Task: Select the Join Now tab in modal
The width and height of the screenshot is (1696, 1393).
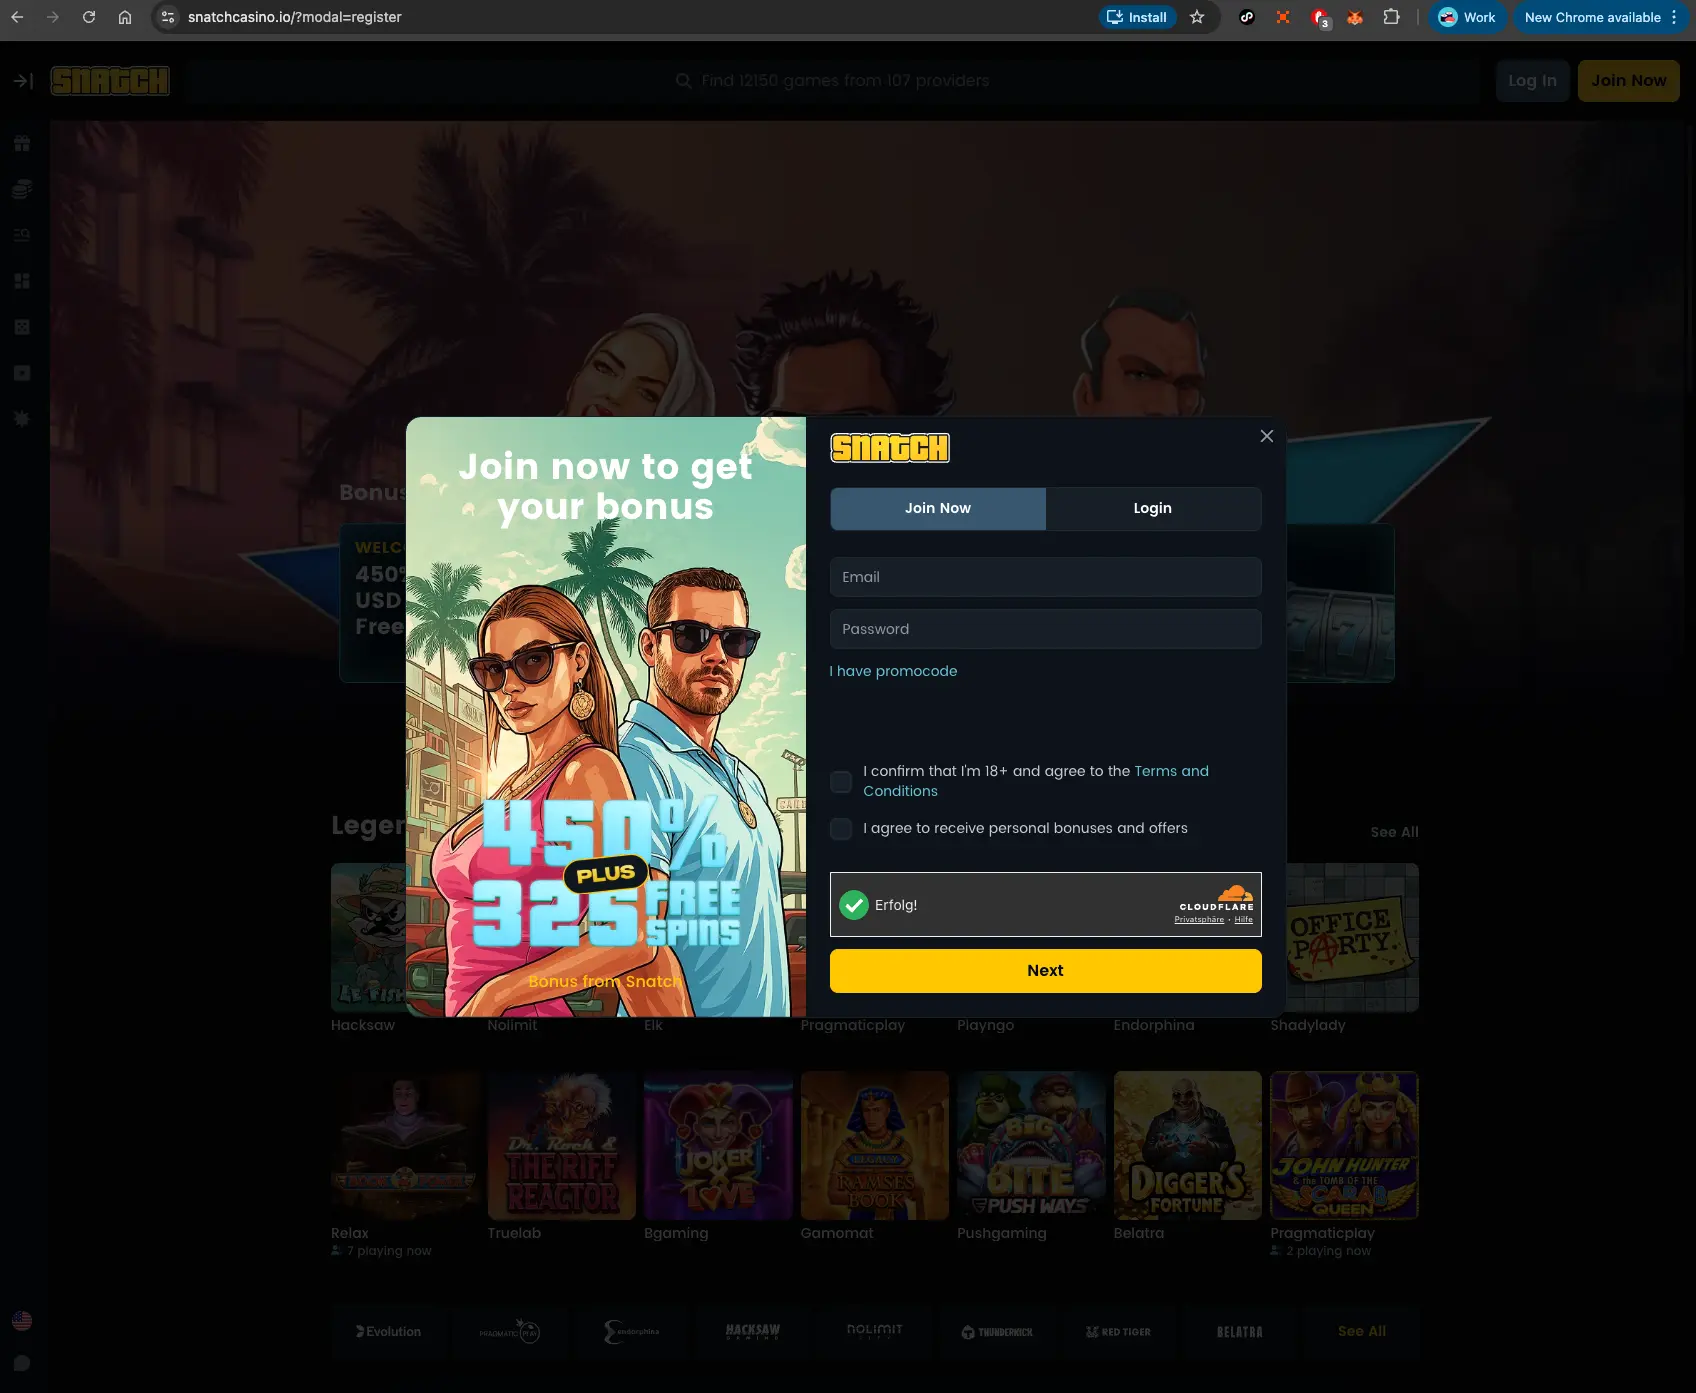Action: point(938,509)
